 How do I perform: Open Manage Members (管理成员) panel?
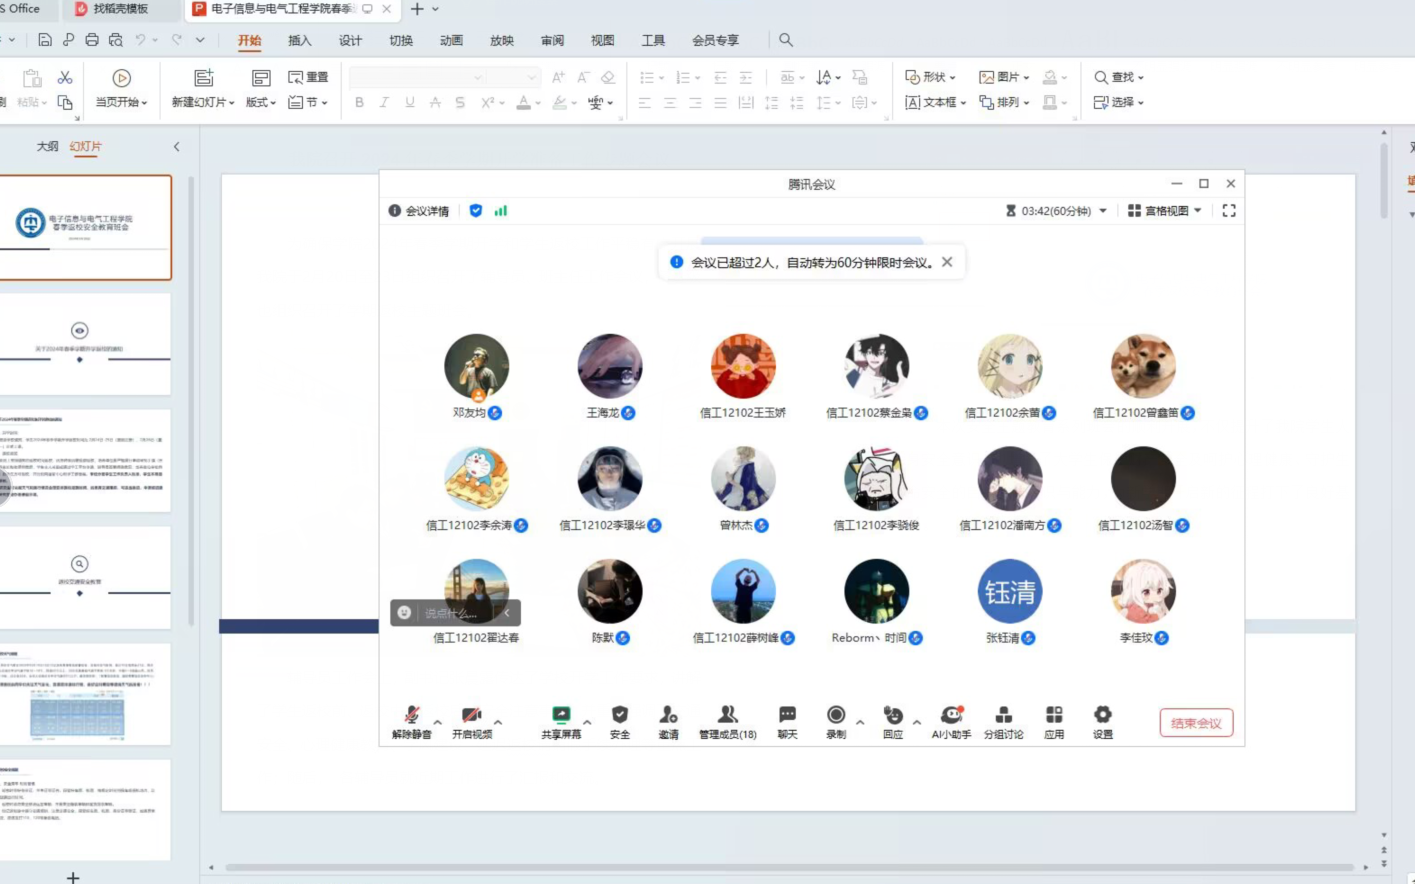tap(727, 716)
